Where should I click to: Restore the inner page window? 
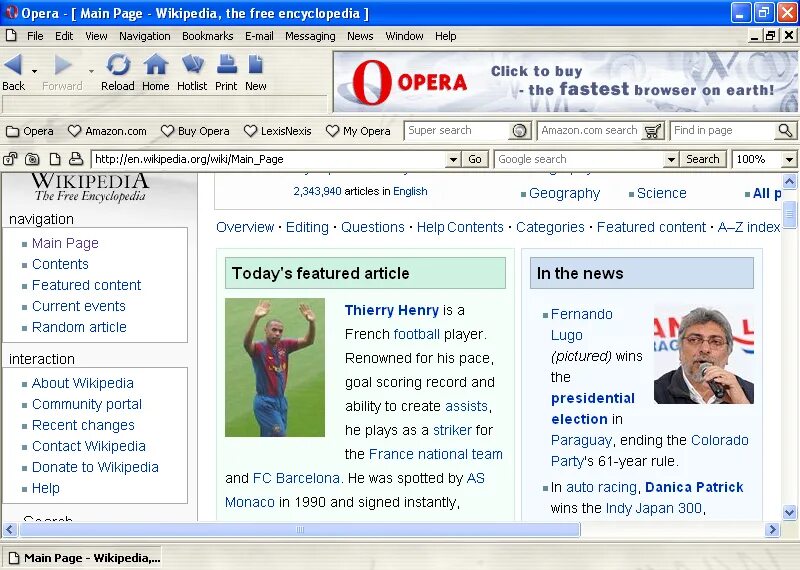[x=770, y=36]
